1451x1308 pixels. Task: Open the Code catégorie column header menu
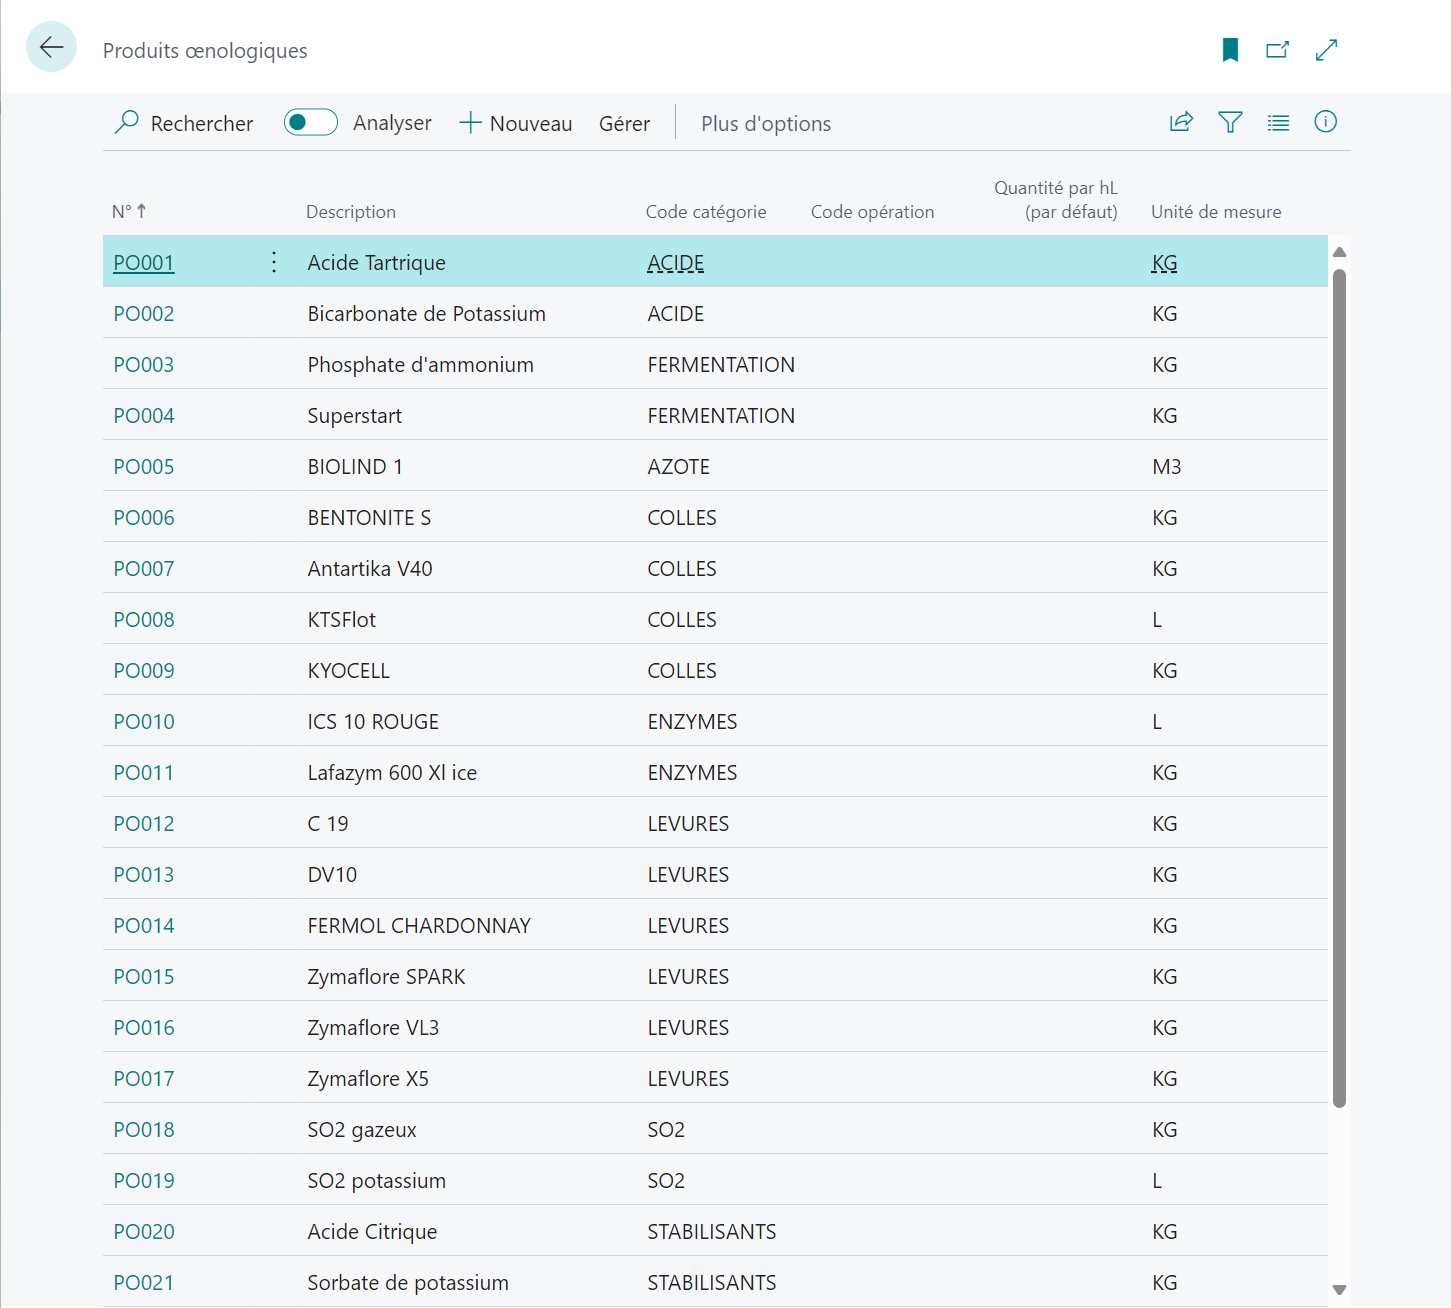click(x=706, y=211)
